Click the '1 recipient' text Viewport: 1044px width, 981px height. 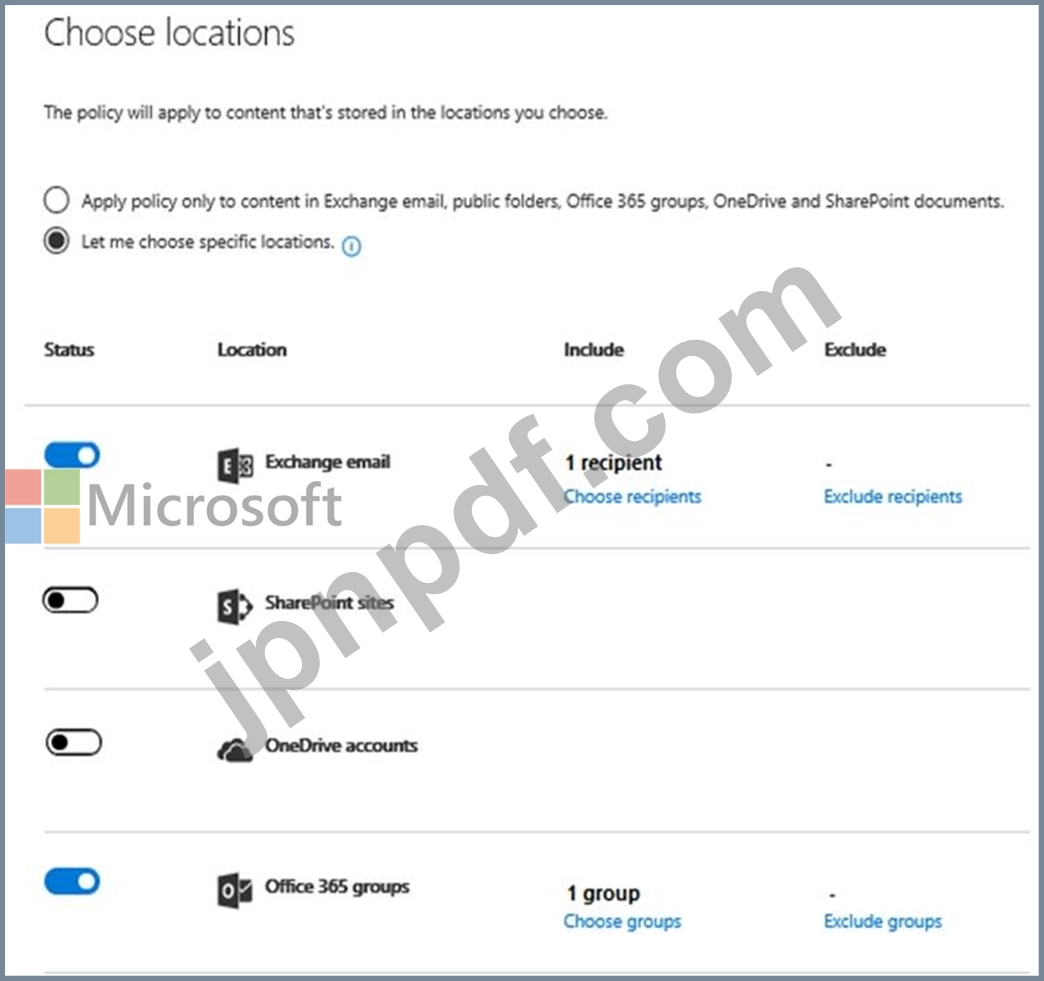(x=613, y=462)
